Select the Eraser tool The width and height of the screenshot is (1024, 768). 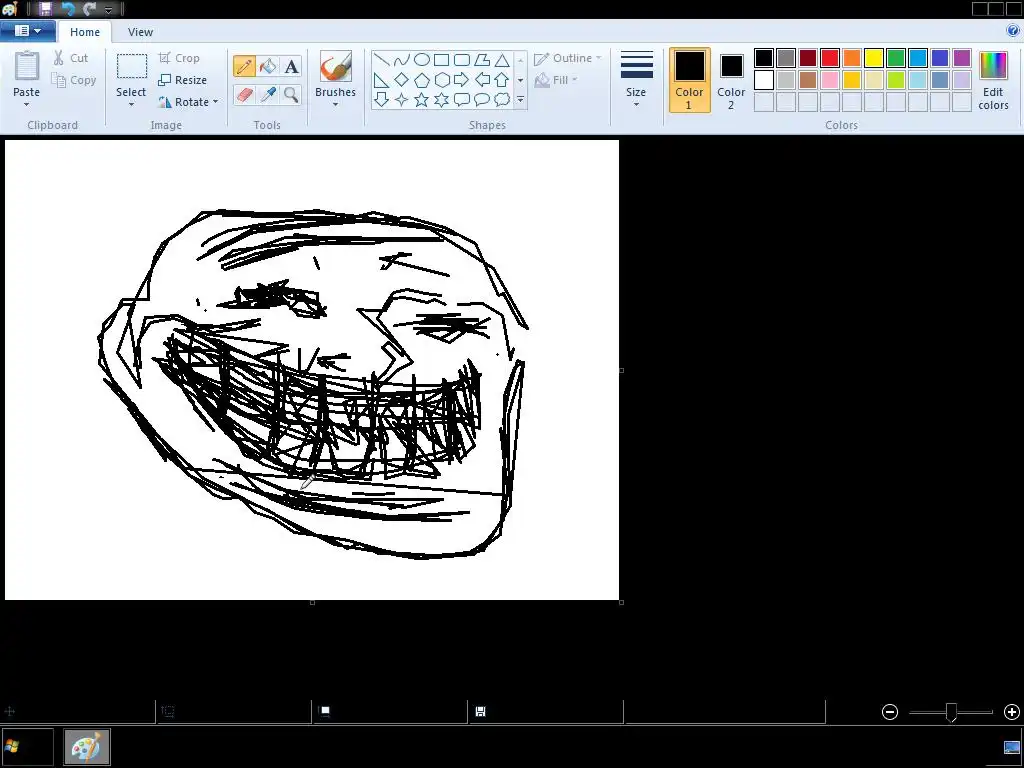pos(244,95)
